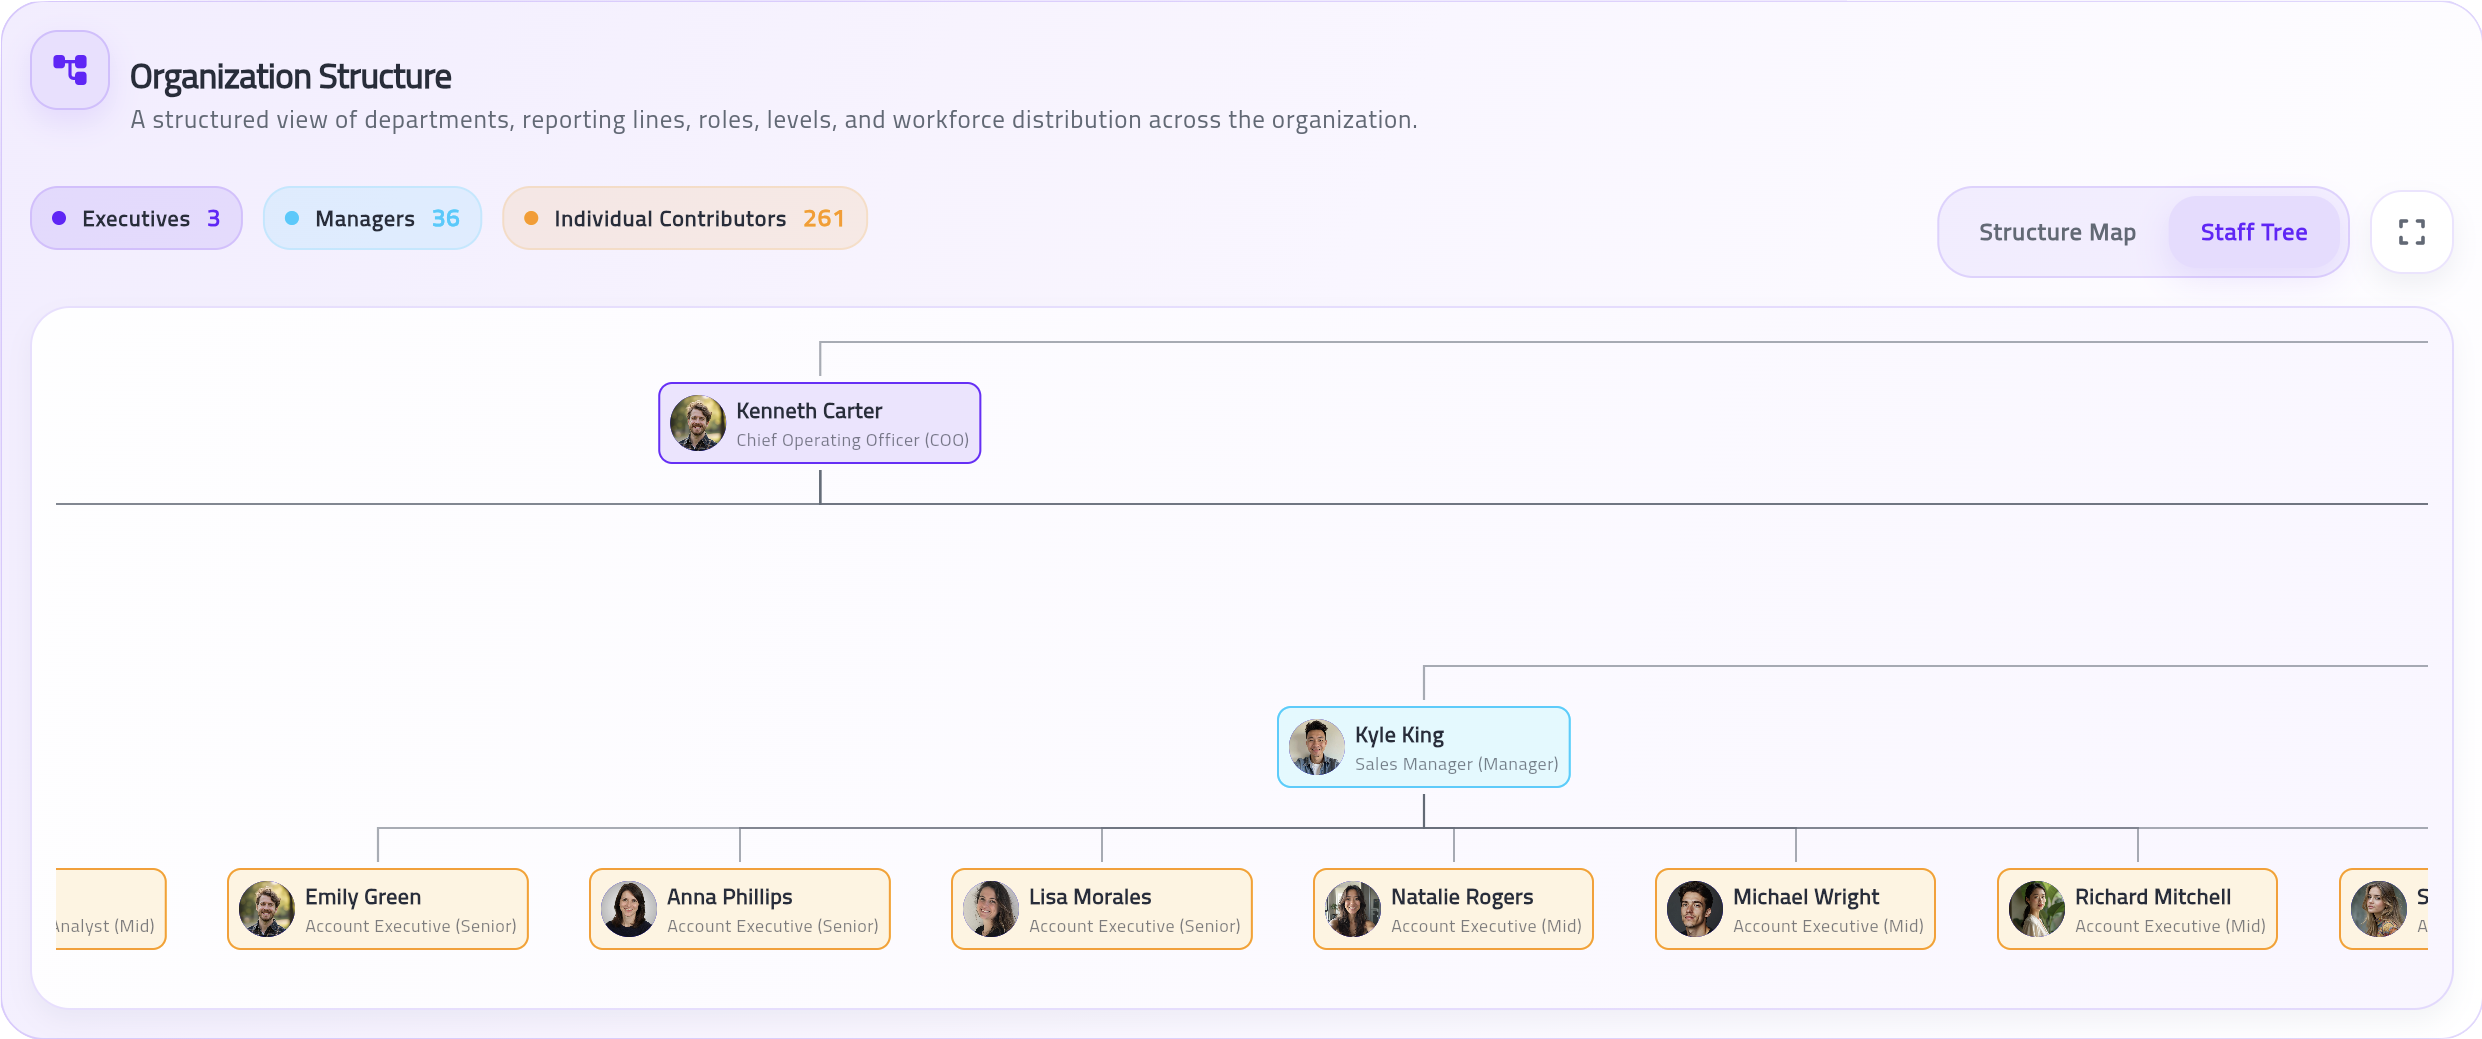The width and height of the screenshot is (2482, 1039).
Task: Click Richard Mitchell's profile photo
Action: click(x=2036, y=909)
